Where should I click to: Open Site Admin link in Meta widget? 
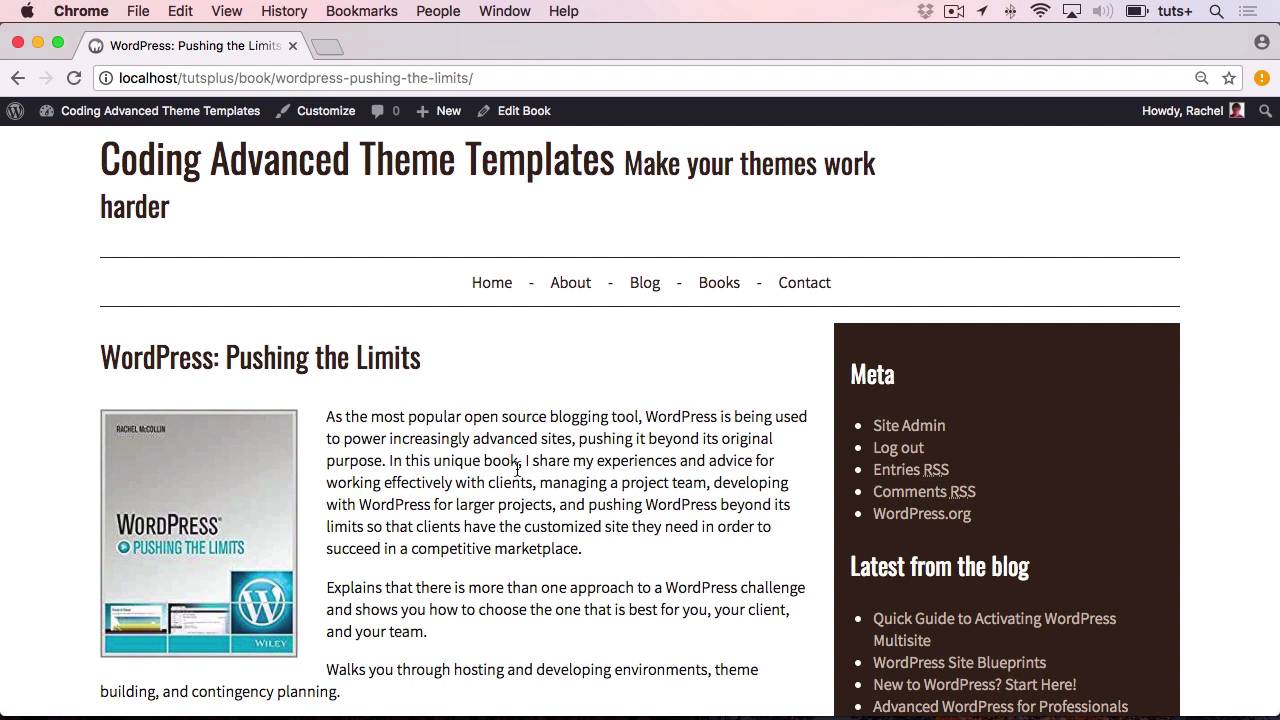(909, 426)
